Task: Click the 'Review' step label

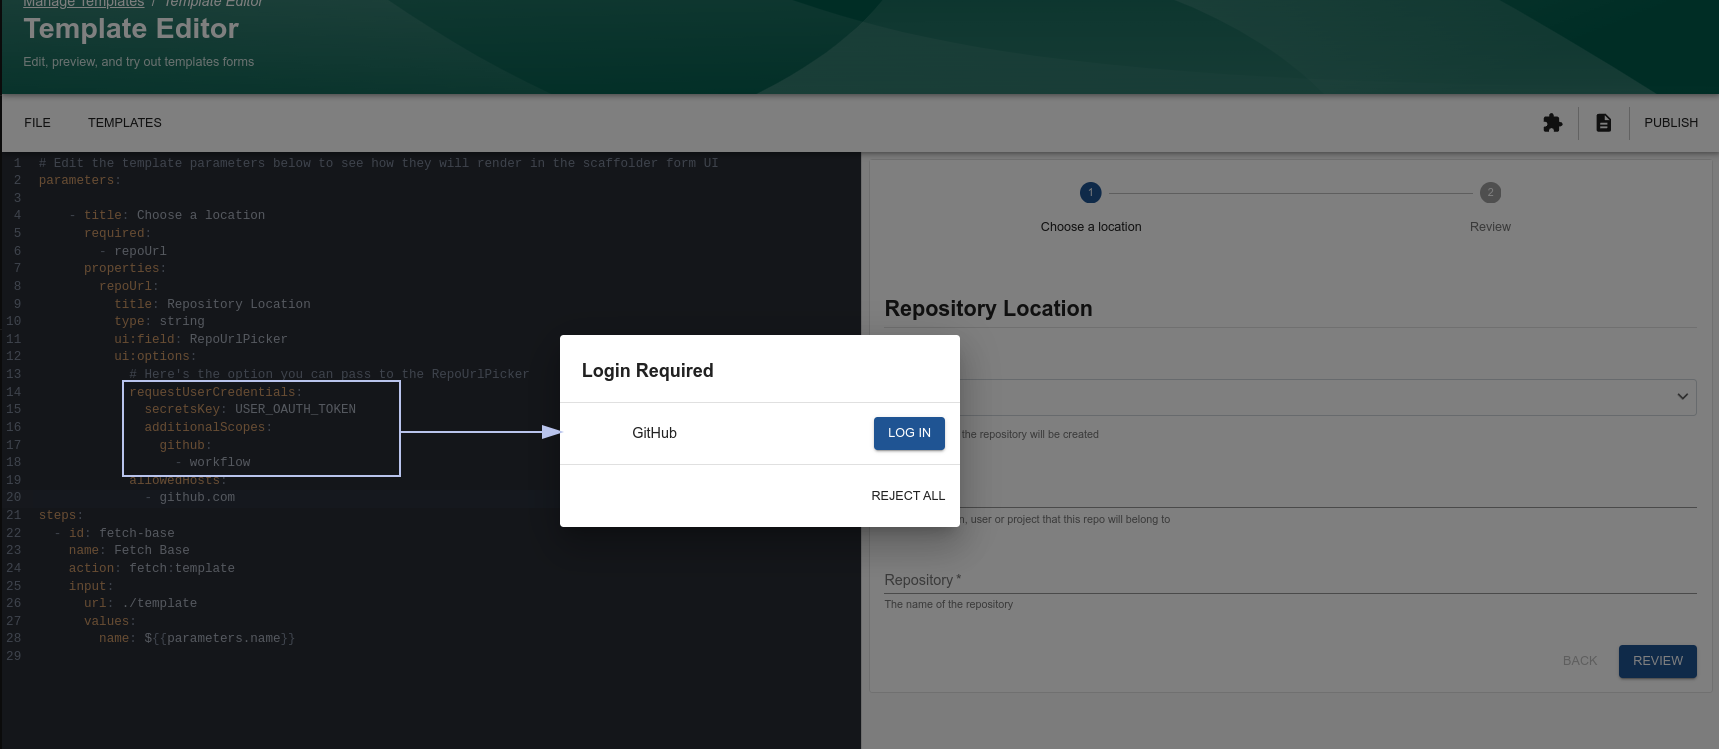Action: [x=1490, y=227]
